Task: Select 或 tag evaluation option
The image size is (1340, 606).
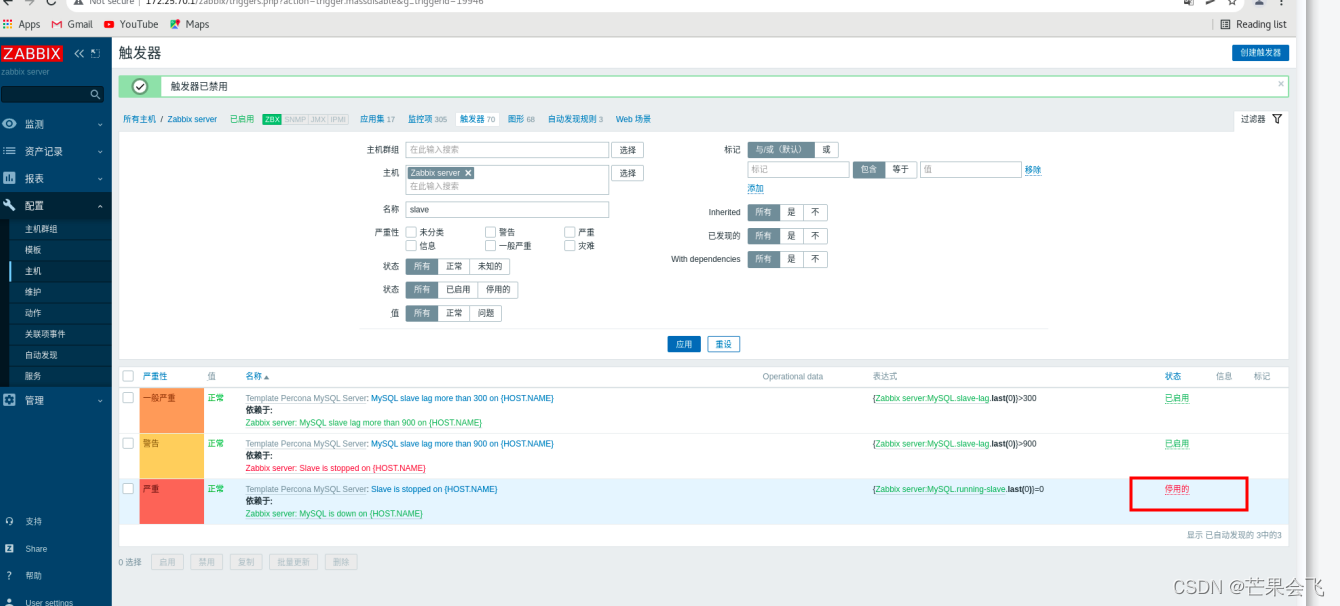Action: [827, 150]
